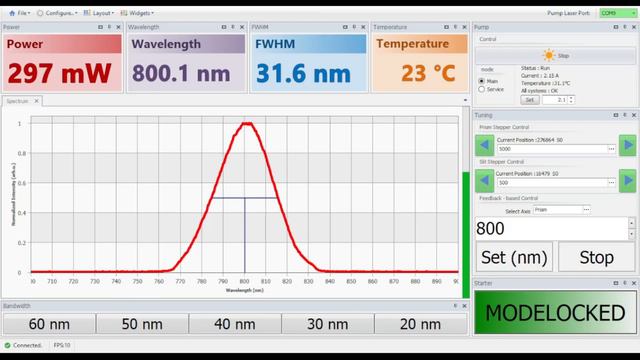
Task: Select the 40 nm bandwidth preset
Action: [235, 324]
